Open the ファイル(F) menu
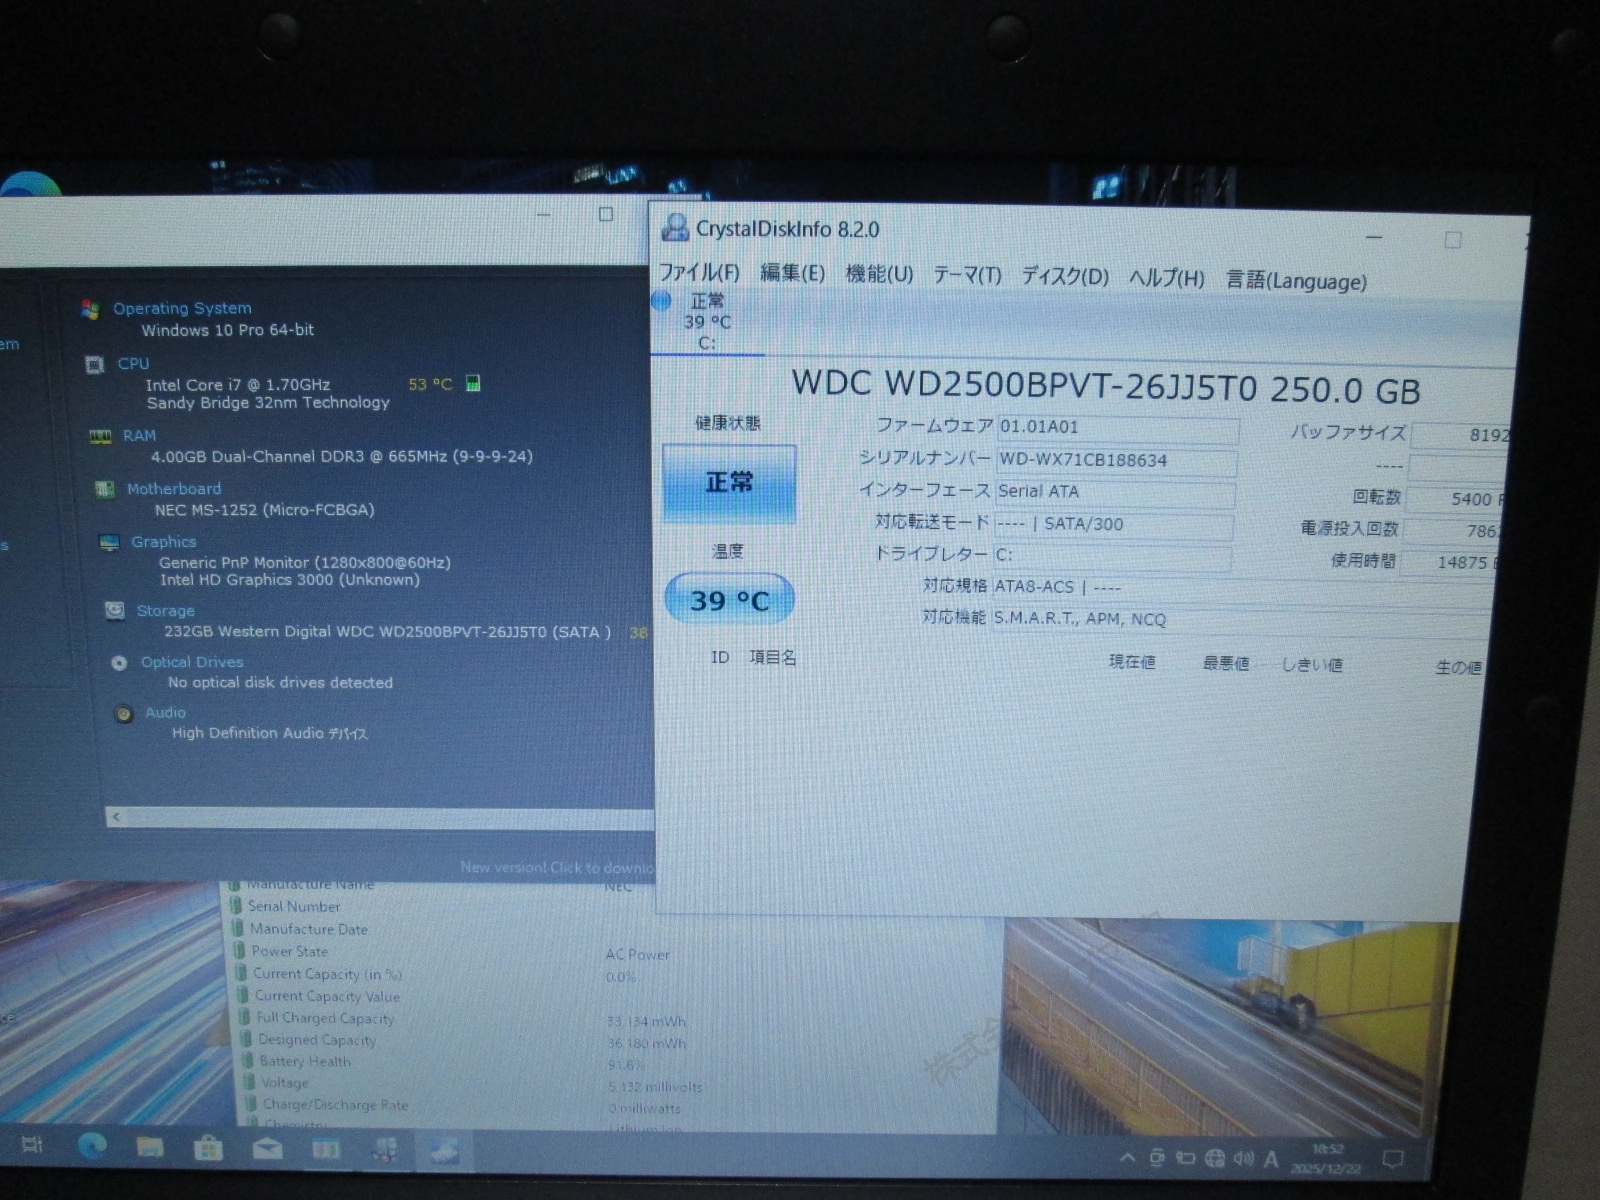The width and height of the screenshot is (1600, 1200). point(699,272)
